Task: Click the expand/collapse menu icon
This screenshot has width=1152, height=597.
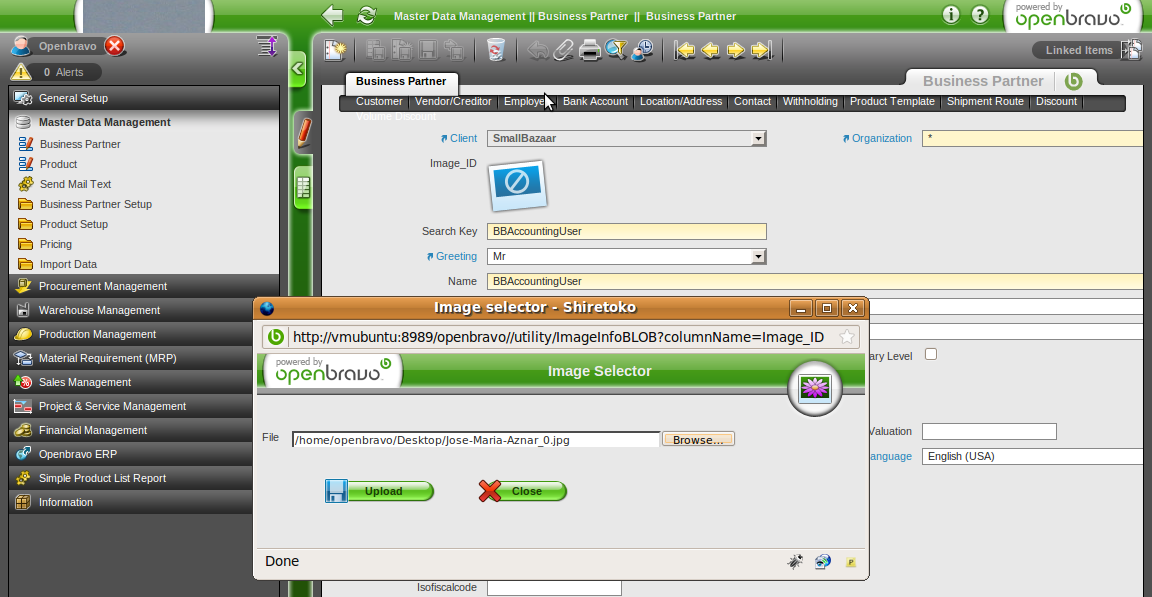Action: pos(267,46)
